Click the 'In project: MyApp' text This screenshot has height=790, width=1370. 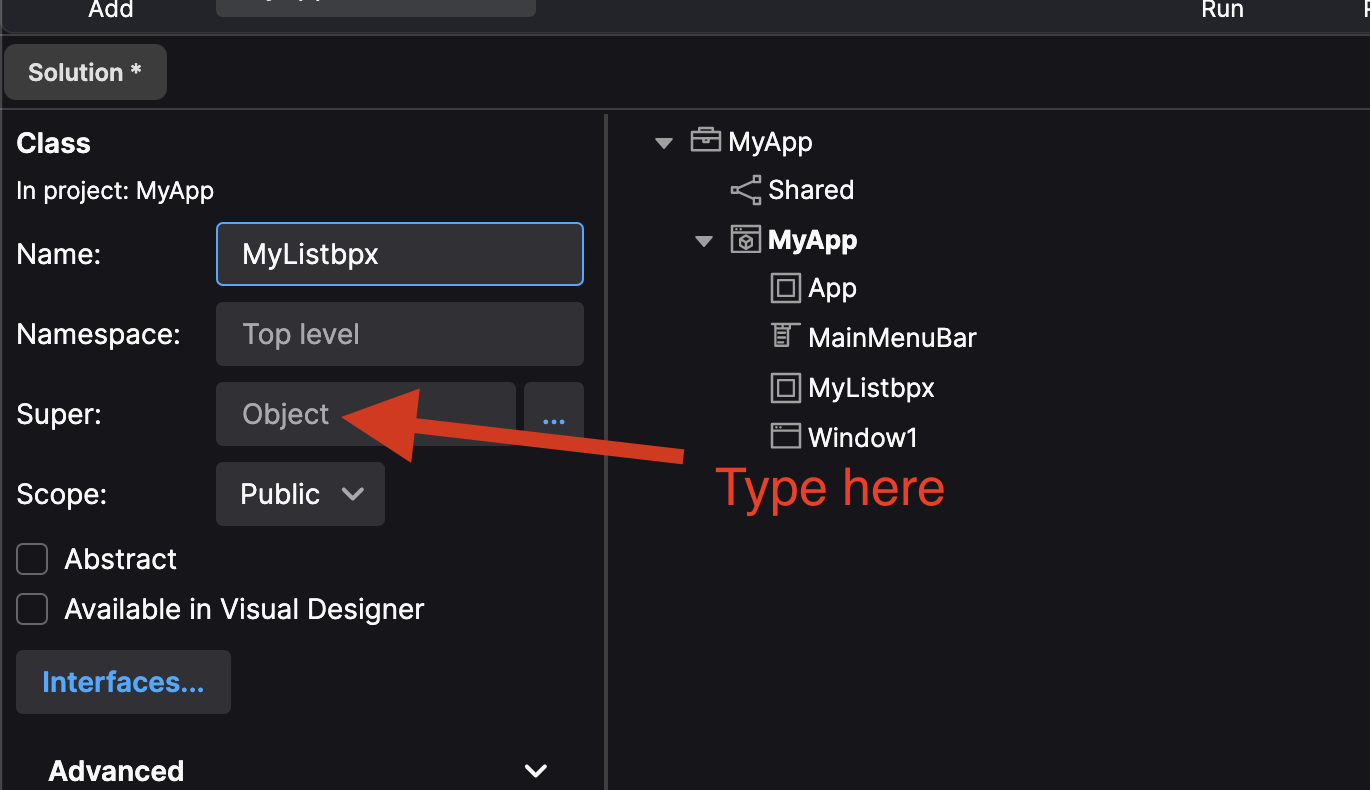point(115,190)
